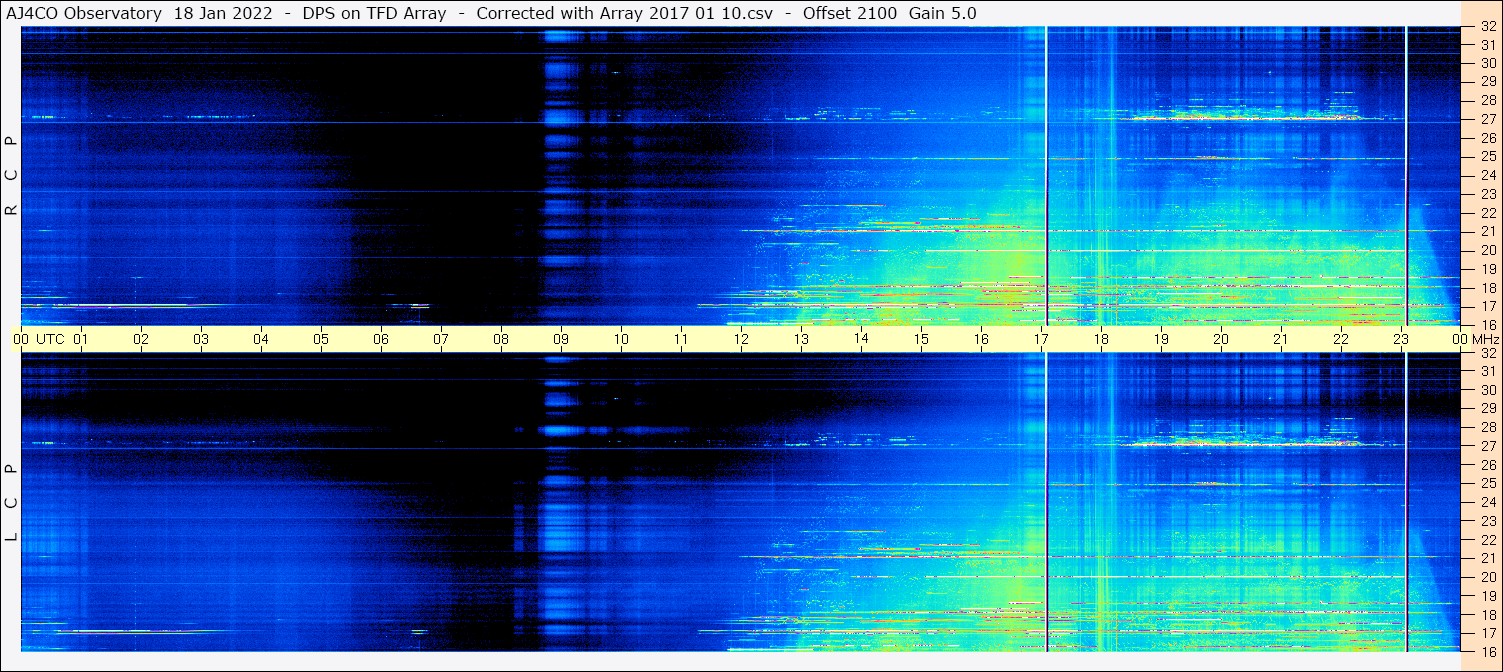This screenshot has height=672, width=1503.
Task: Click the white vertical marker near 17 UTC in RCP panel
Action: click(x=1046, y=176)
